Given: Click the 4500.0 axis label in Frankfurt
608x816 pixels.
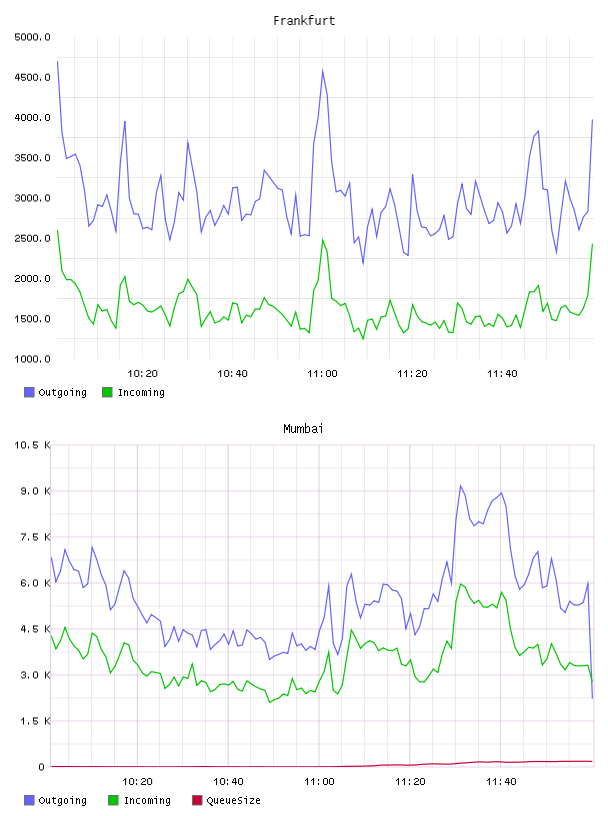Looking at the screenshot, I should coord(32,78).
